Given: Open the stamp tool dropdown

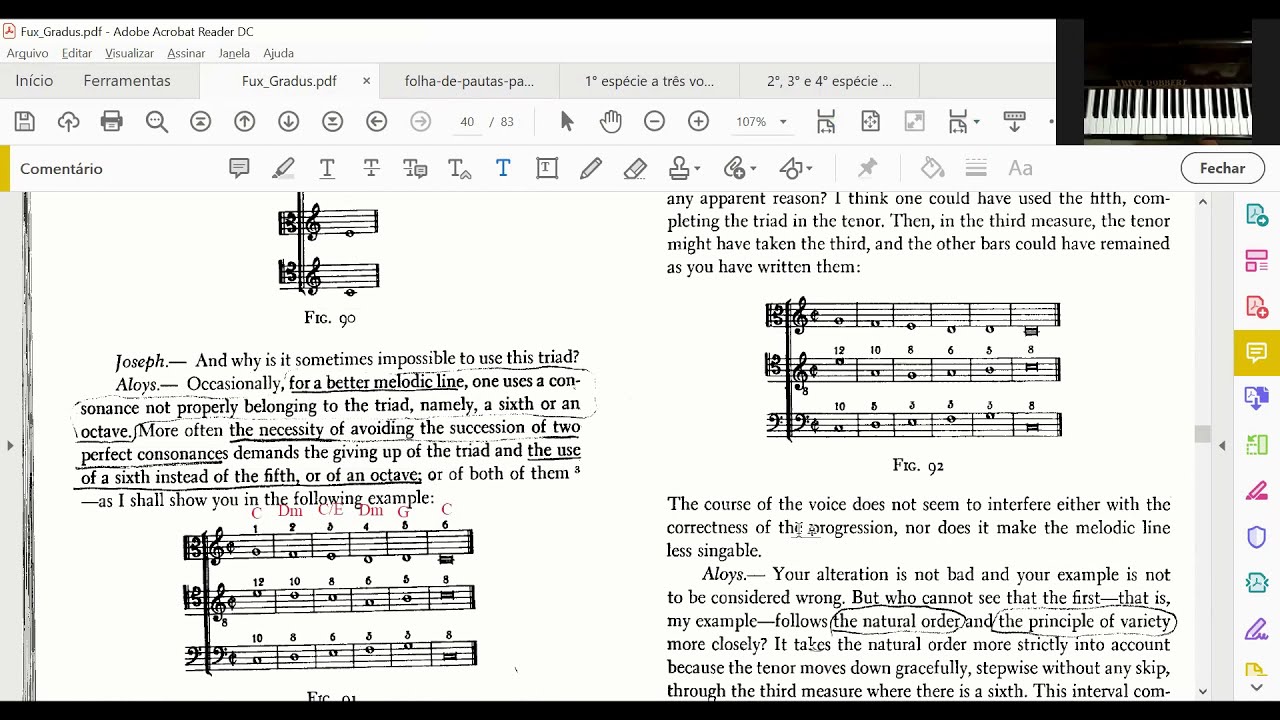Looking at the screenshot, I should pyautogui.click(x=685, y=168).
